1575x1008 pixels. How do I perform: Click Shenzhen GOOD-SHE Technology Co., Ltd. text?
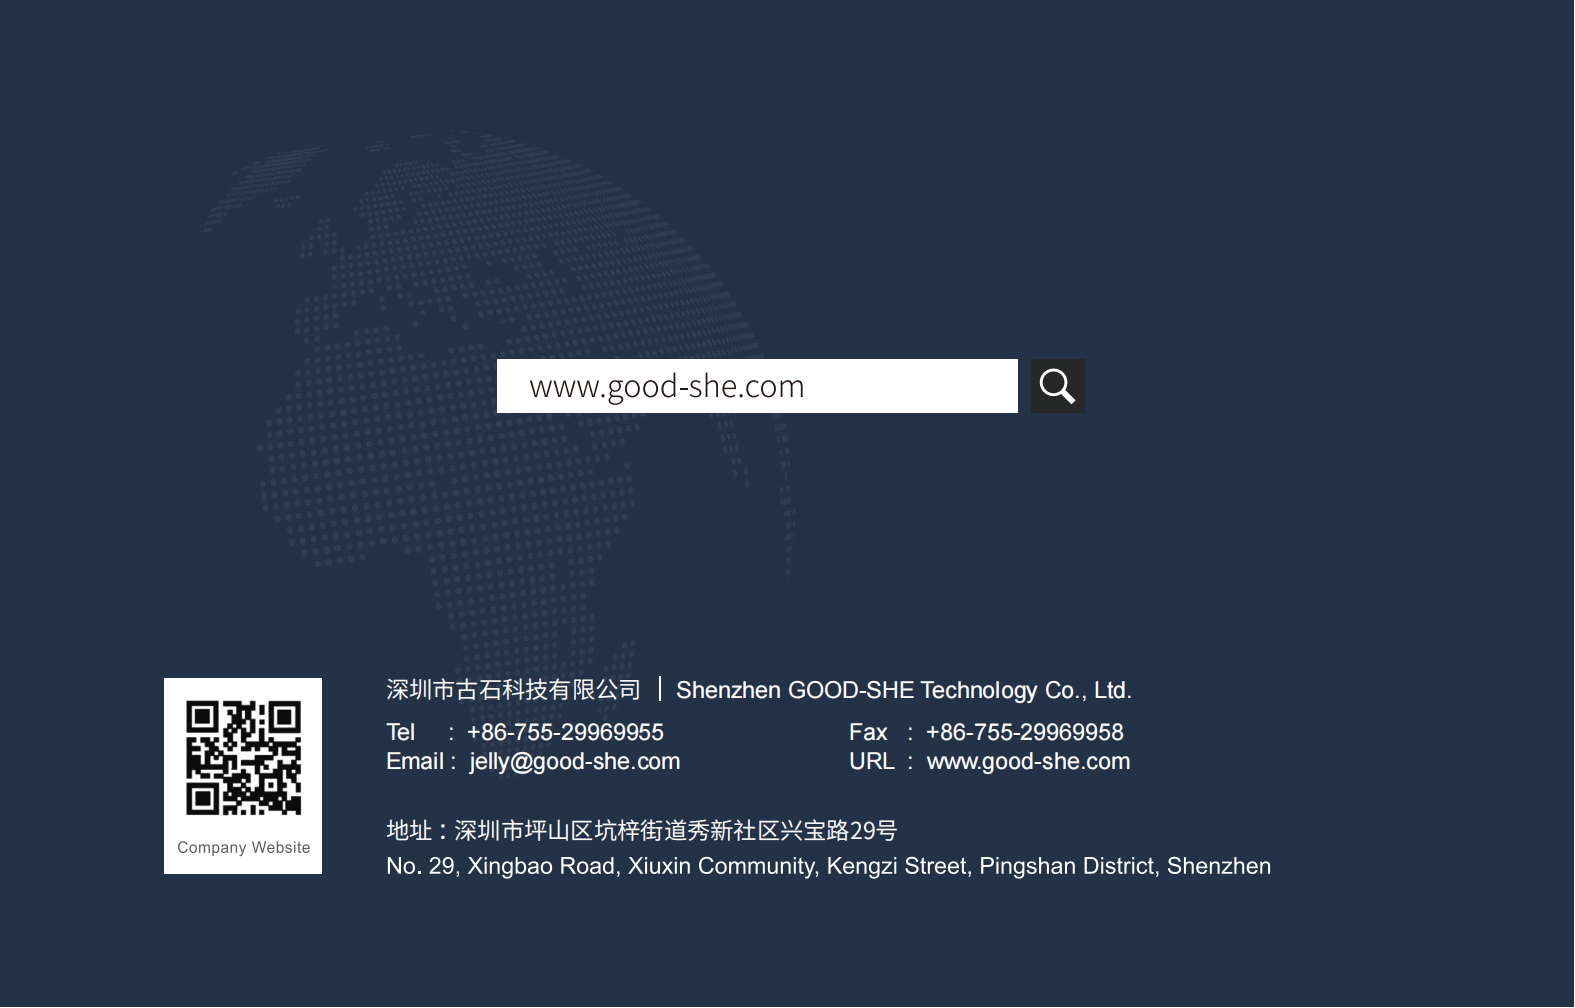pyautogui.click(x=903, y=690)
